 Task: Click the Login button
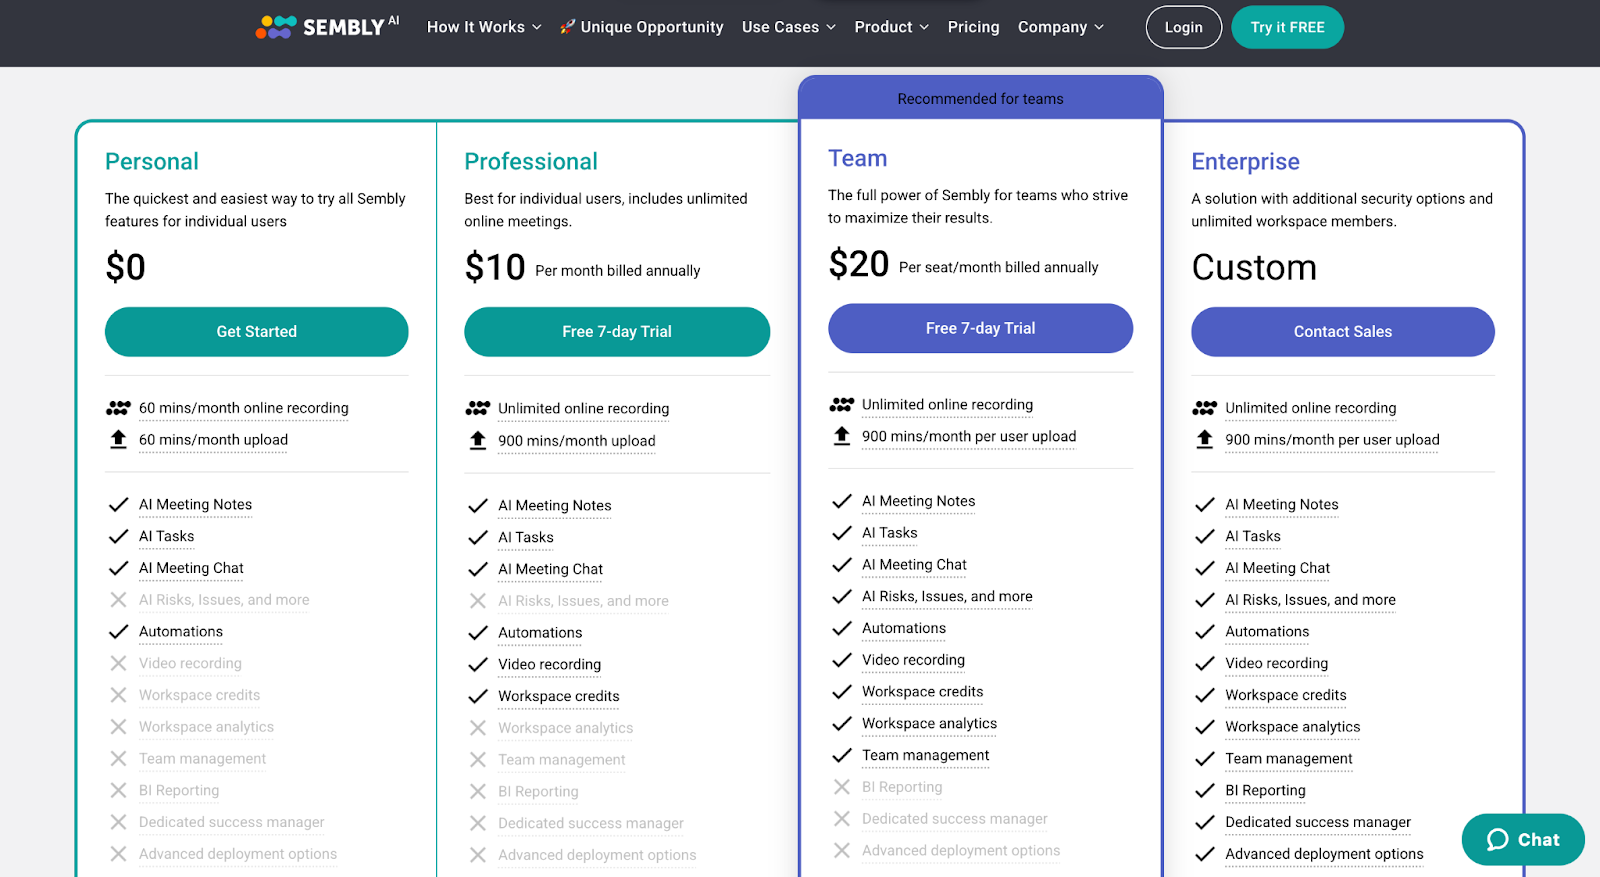tap(1184, 27)
